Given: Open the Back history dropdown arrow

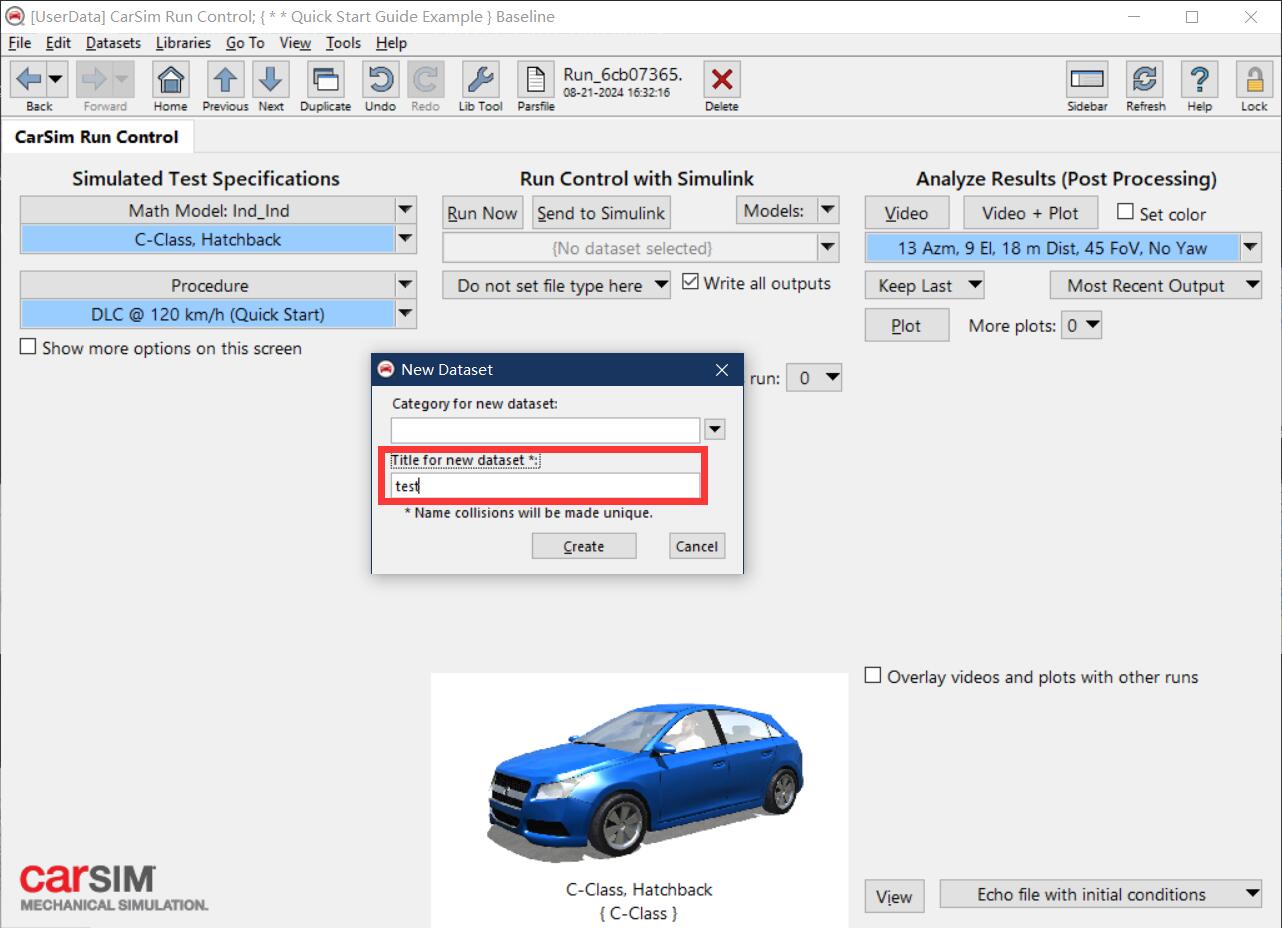Looking at the screenshot, I should [56, 79].
